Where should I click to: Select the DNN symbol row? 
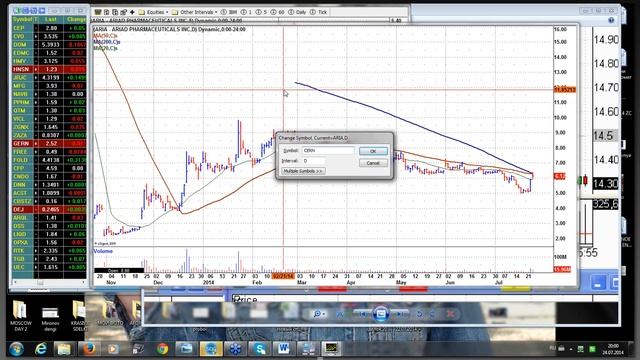coord(49,184)
